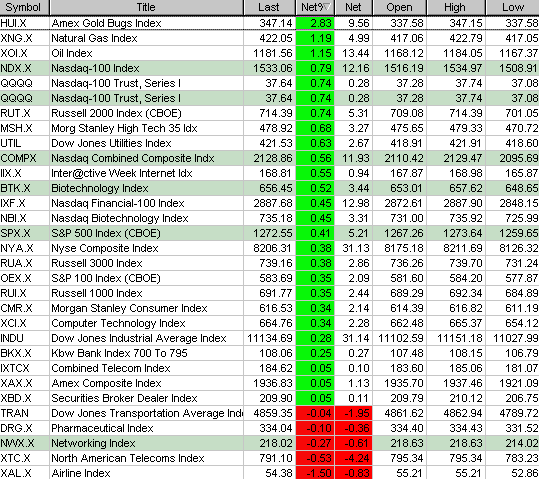
Task: Select the NWX.X Networking Index row
Action: [x=270, y=443]
